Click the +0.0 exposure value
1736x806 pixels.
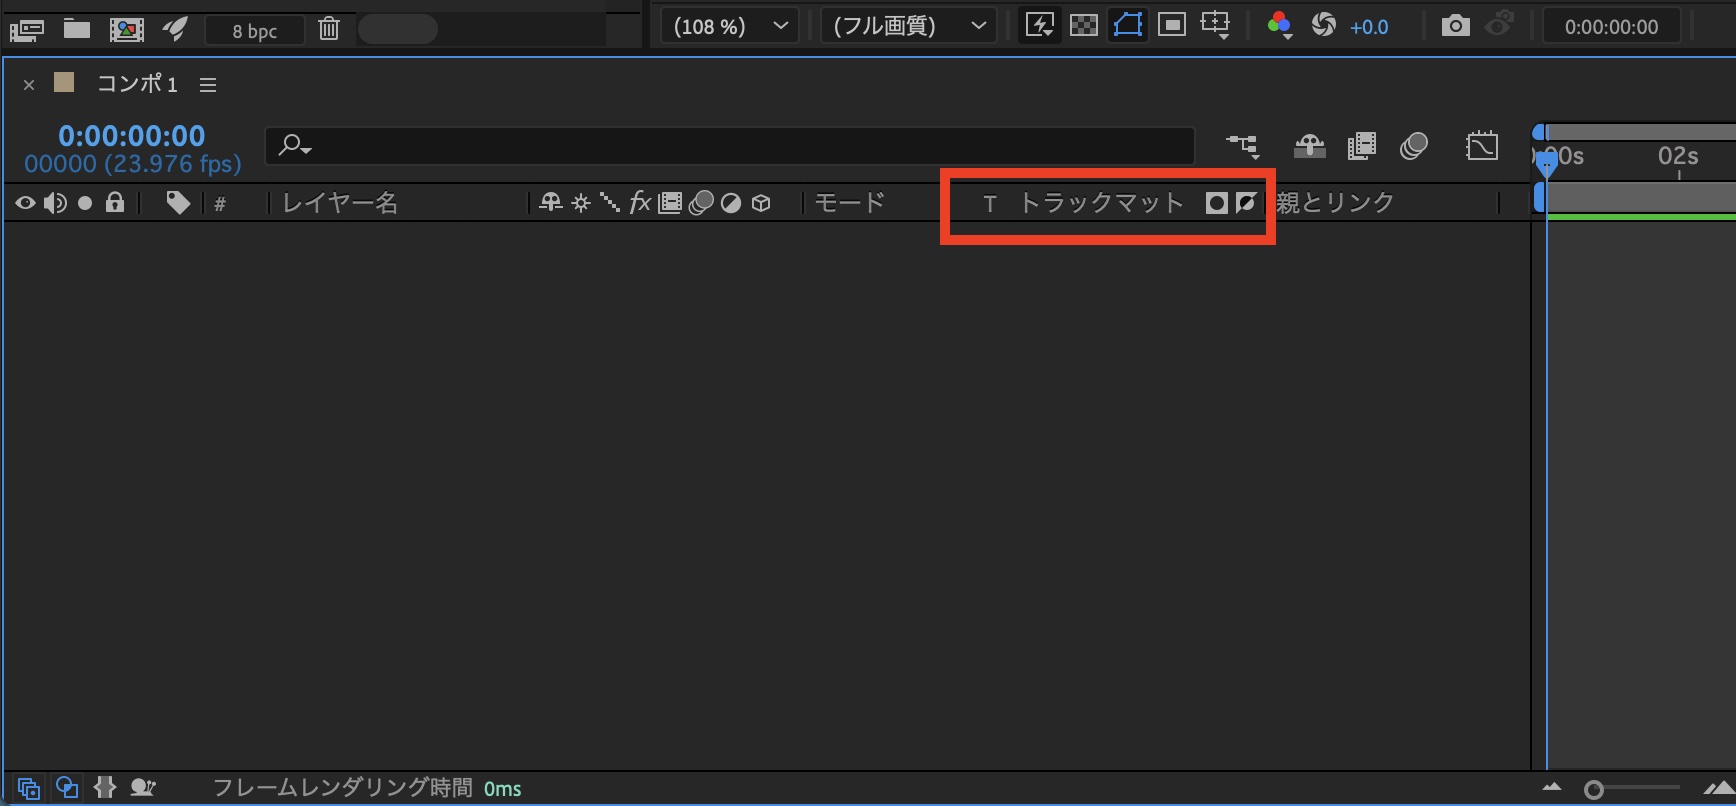(x=1369, y=28)
